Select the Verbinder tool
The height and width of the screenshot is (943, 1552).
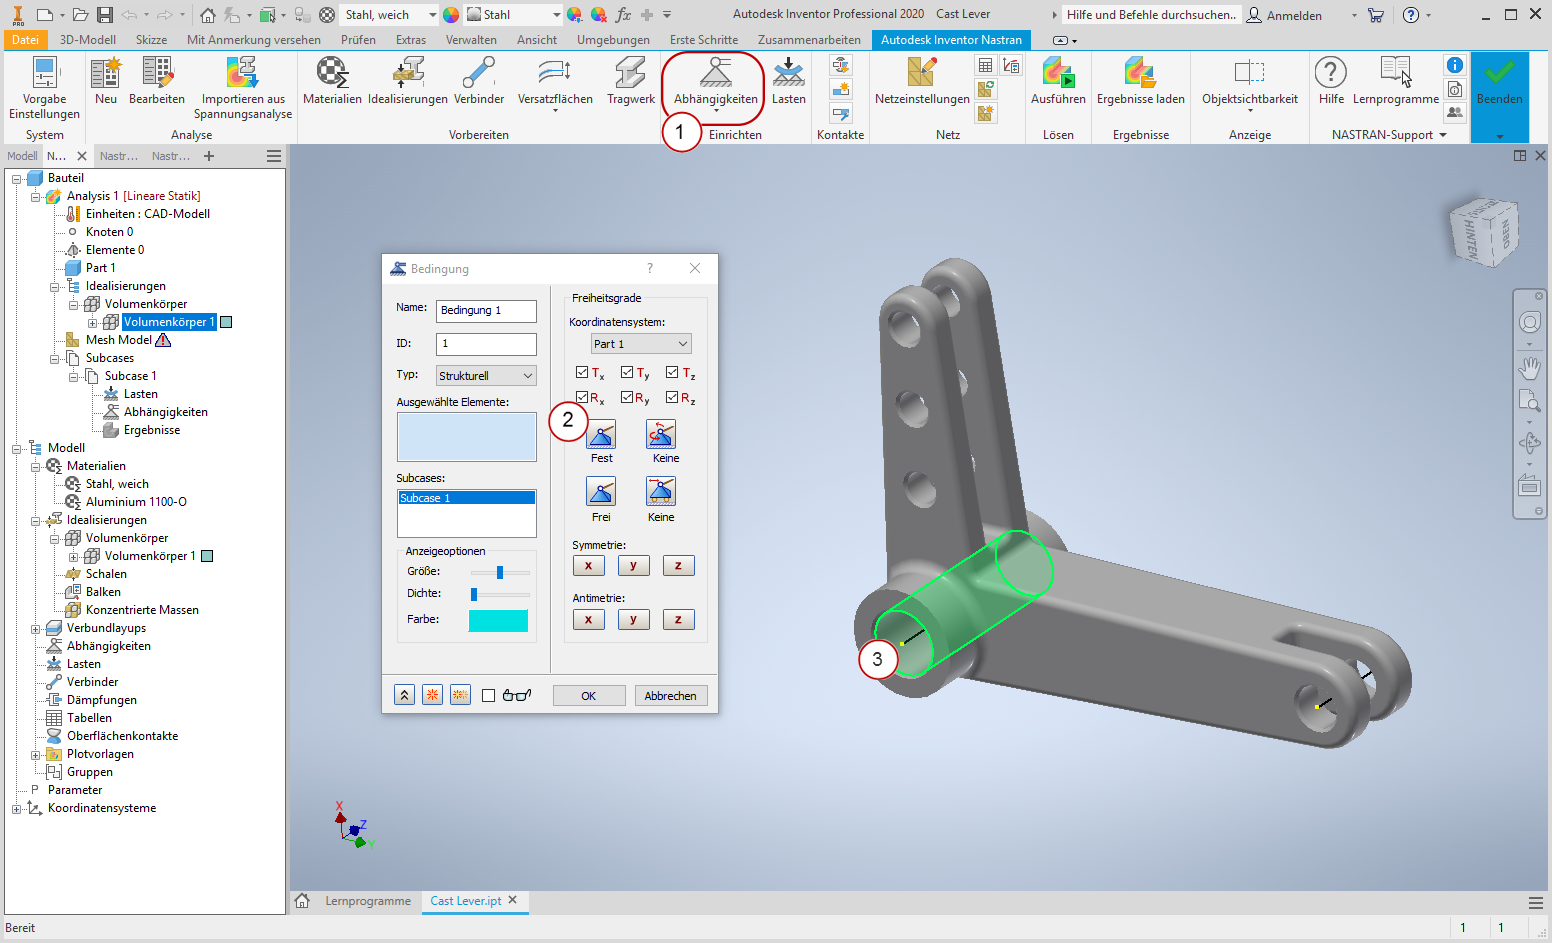(x=479, y=81)
